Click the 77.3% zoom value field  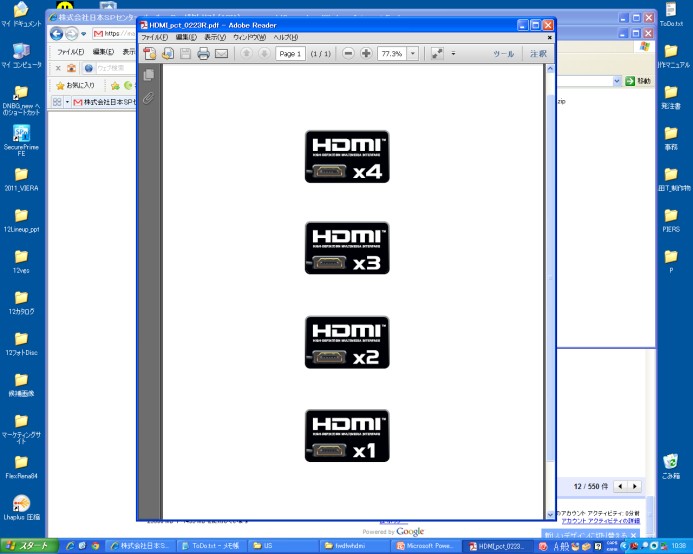tap(392, 53)
